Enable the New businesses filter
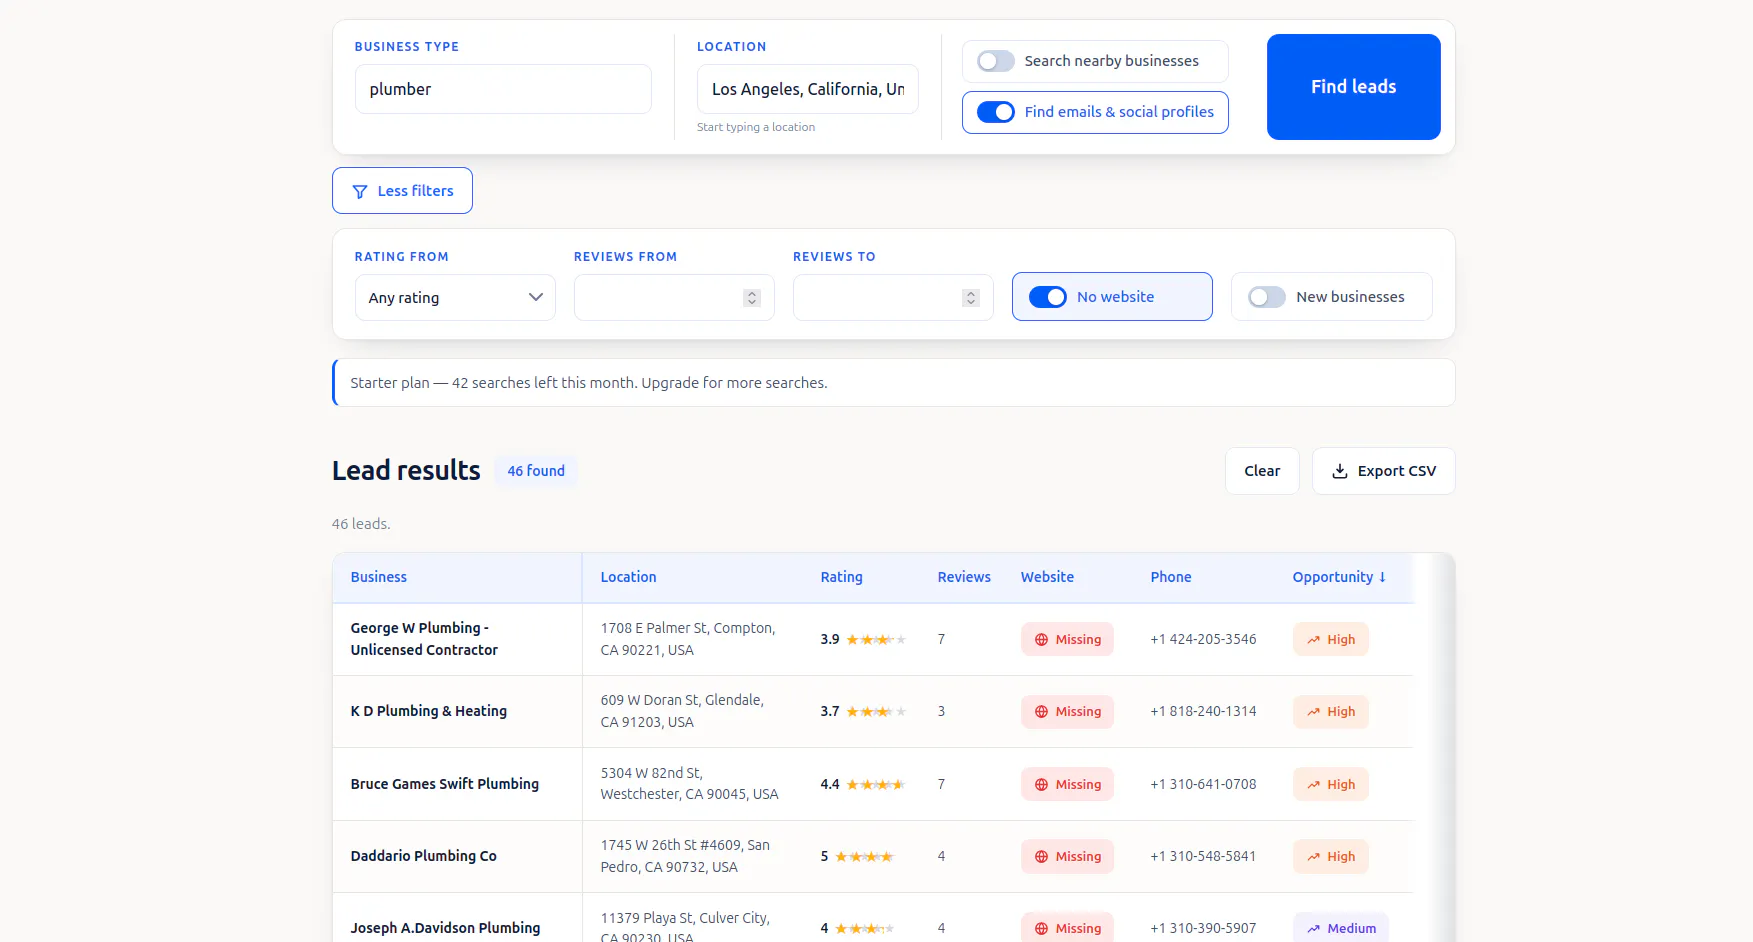The width and height of the screenshot is (1753, 942). [1267, 297]
